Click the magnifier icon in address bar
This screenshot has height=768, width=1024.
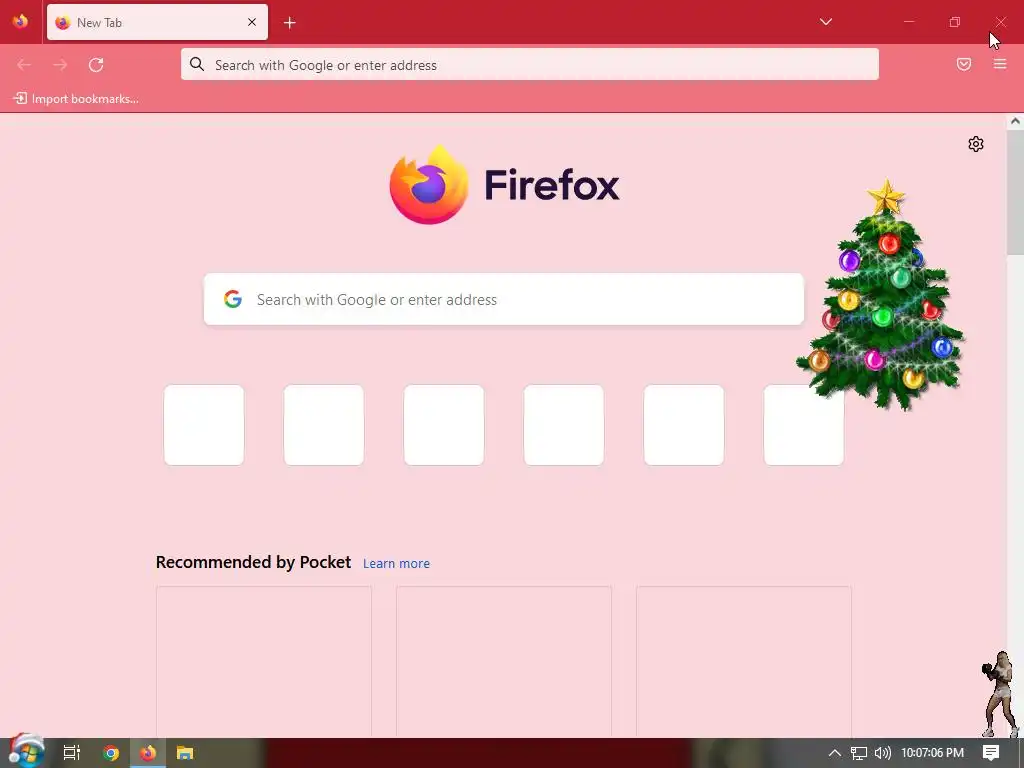(197, 64)
